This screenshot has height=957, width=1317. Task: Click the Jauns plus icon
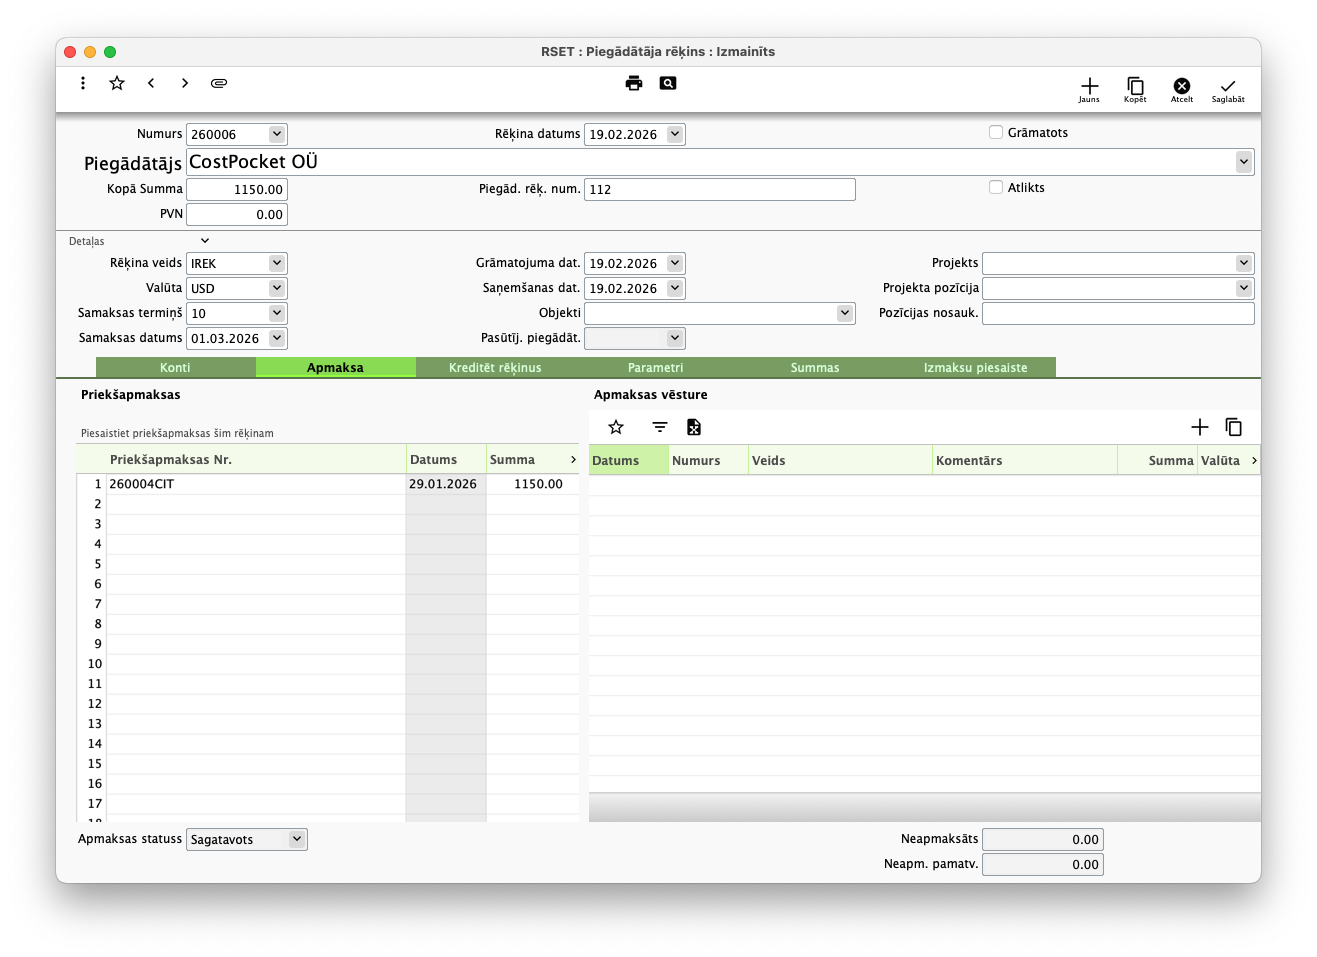point(1089,87)
